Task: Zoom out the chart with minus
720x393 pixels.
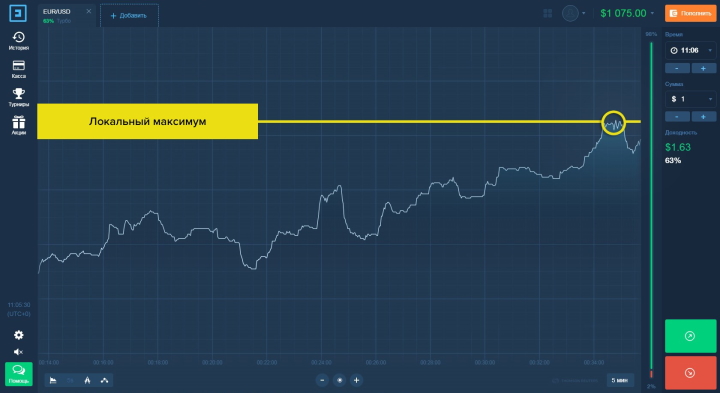Action: coord(322,380)
